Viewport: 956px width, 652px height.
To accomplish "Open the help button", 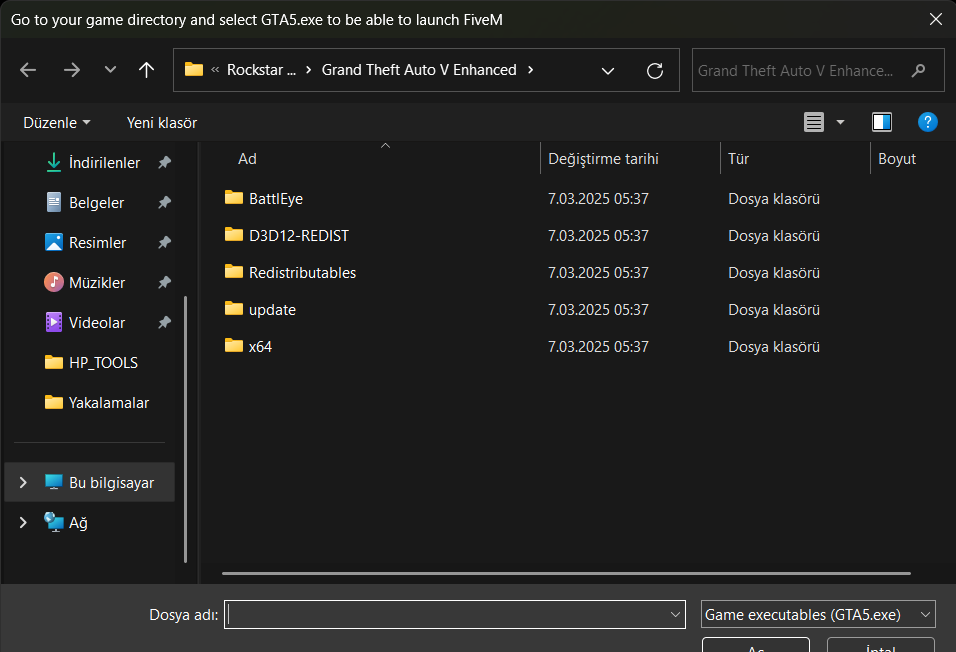I will pyautogui.click(x=927, y=122).
